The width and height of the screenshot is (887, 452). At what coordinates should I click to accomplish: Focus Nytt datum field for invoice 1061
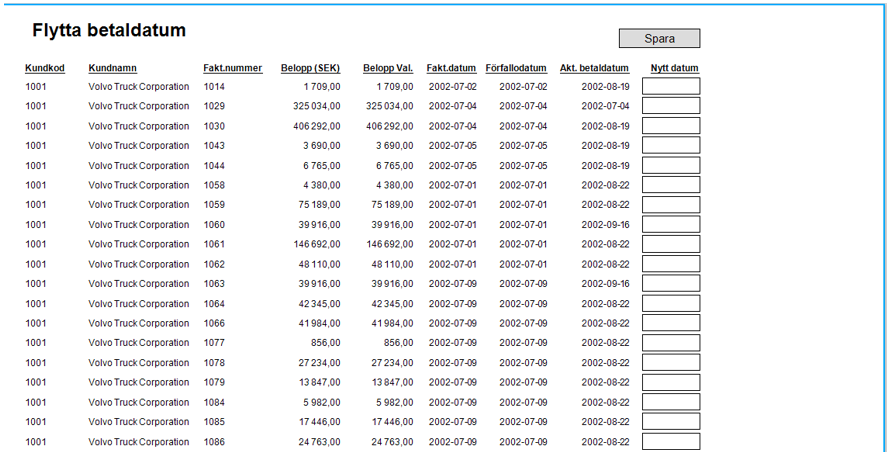pyautogui.click(x=671, y=244)
